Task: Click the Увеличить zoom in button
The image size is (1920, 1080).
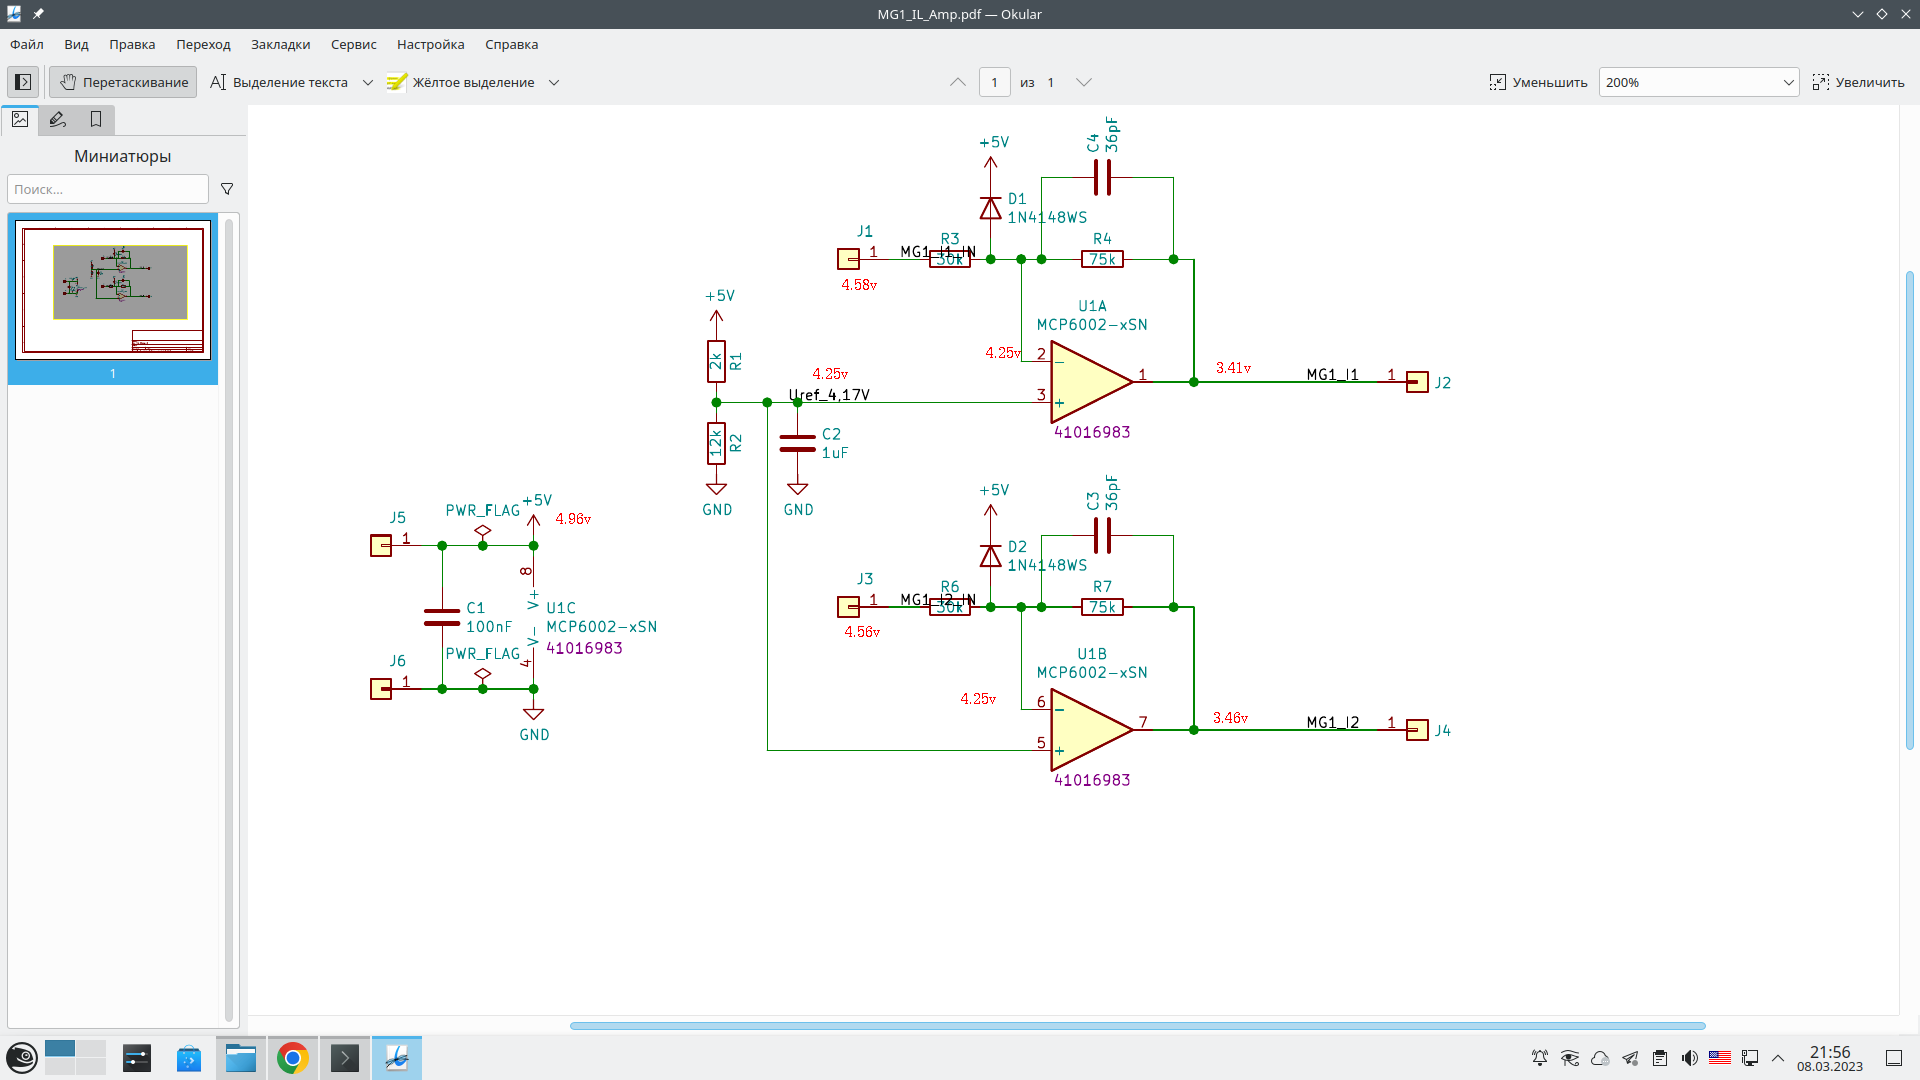Action: [1858, 82]
